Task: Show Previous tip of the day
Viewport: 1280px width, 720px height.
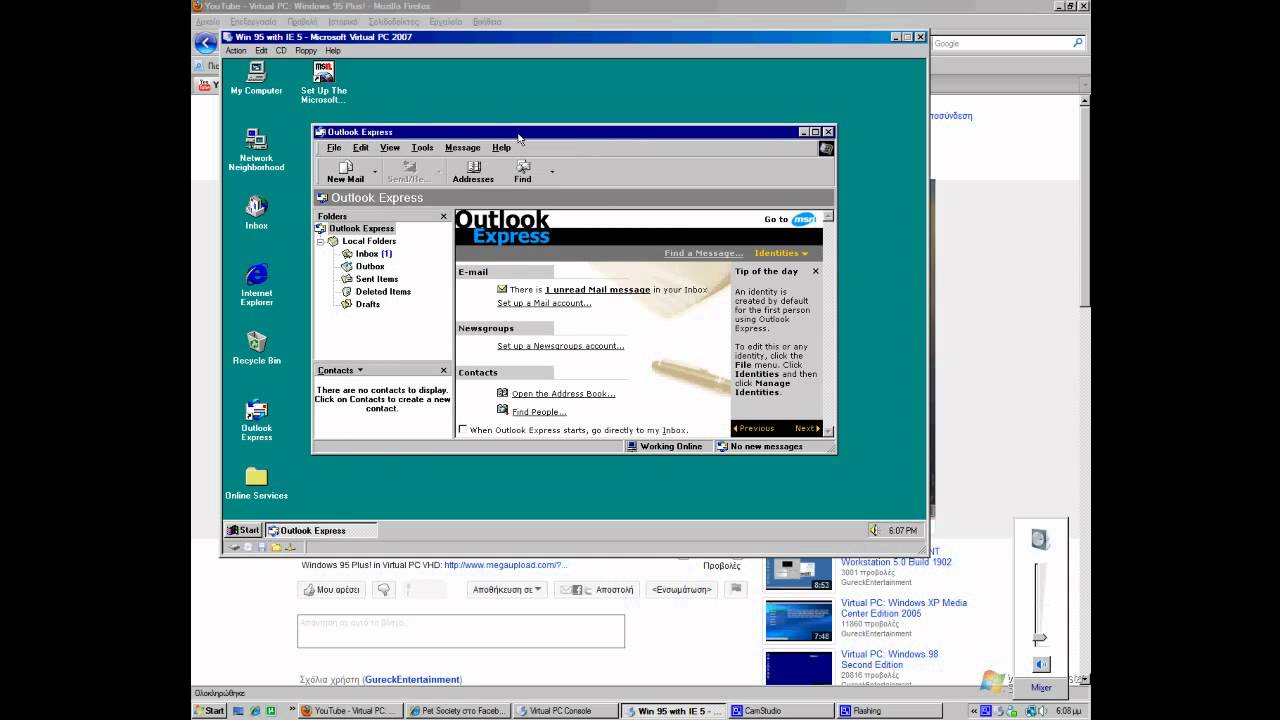Action: (x=754, y=428)
